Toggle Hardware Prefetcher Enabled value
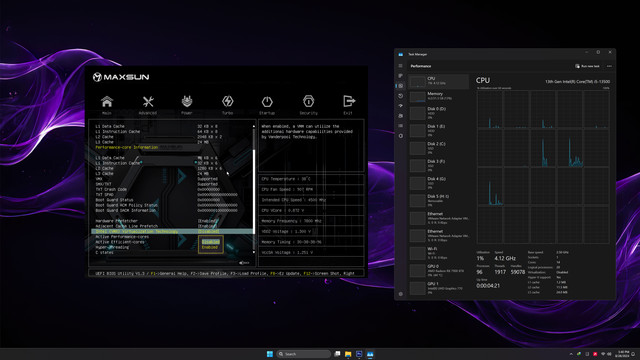Image resolution: width=640 pixels, height=360 pixels. point(208,221)
